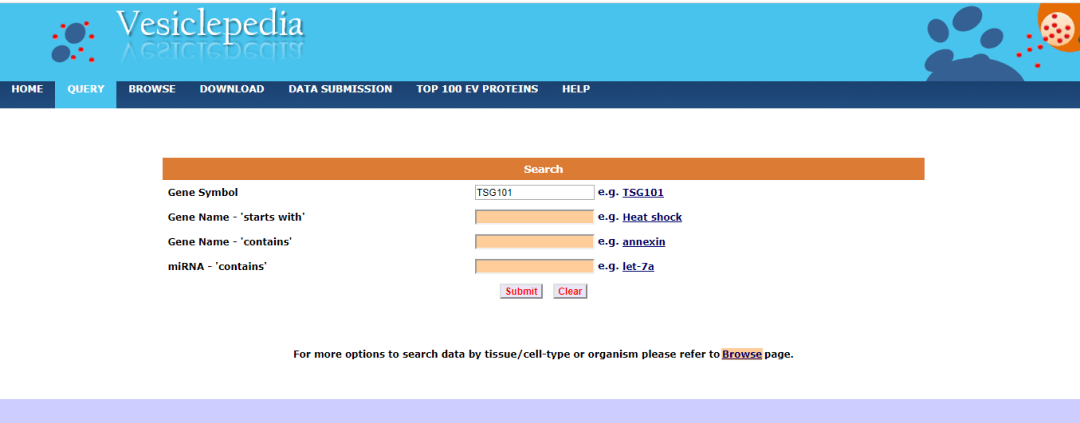Submit the search form
Screen dimensions: 1080x423
click(521, 291)
